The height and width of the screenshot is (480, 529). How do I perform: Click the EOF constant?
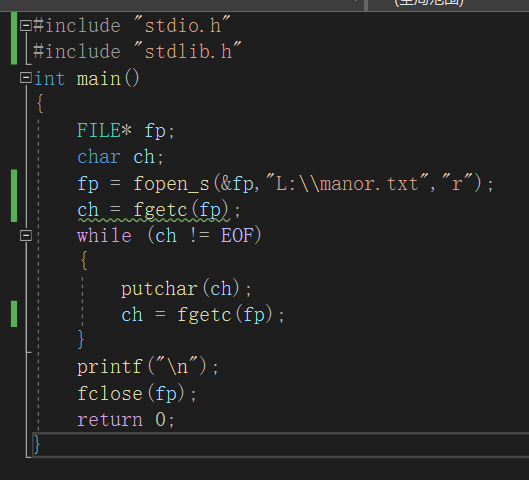point(237,235)
